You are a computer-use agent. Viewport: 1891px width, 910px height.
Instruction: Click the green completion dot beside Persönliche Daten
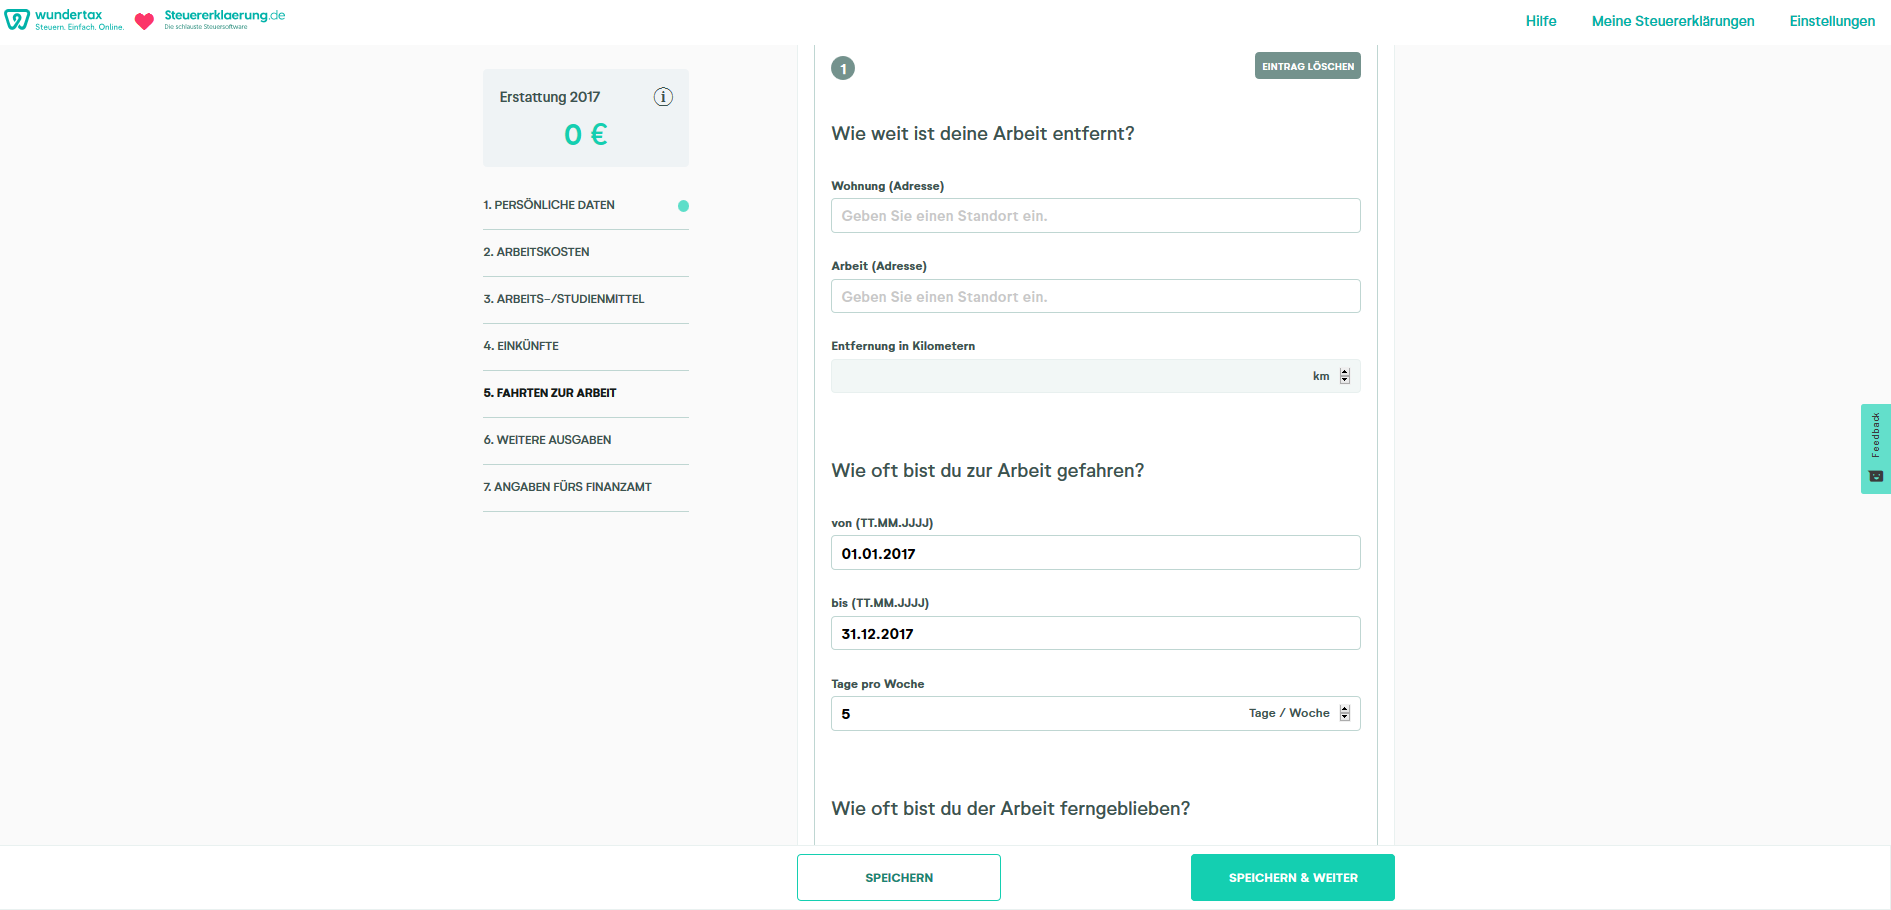(x=683, y=206)
